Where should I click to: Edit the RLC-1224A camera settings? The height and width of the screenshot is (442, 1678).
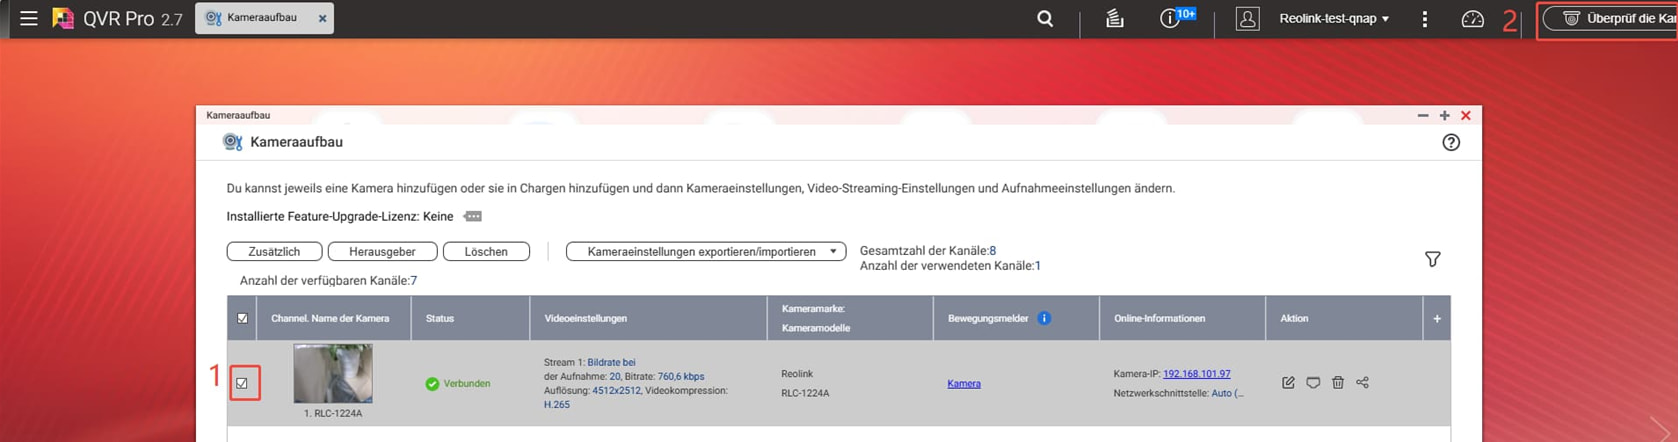1288,382
